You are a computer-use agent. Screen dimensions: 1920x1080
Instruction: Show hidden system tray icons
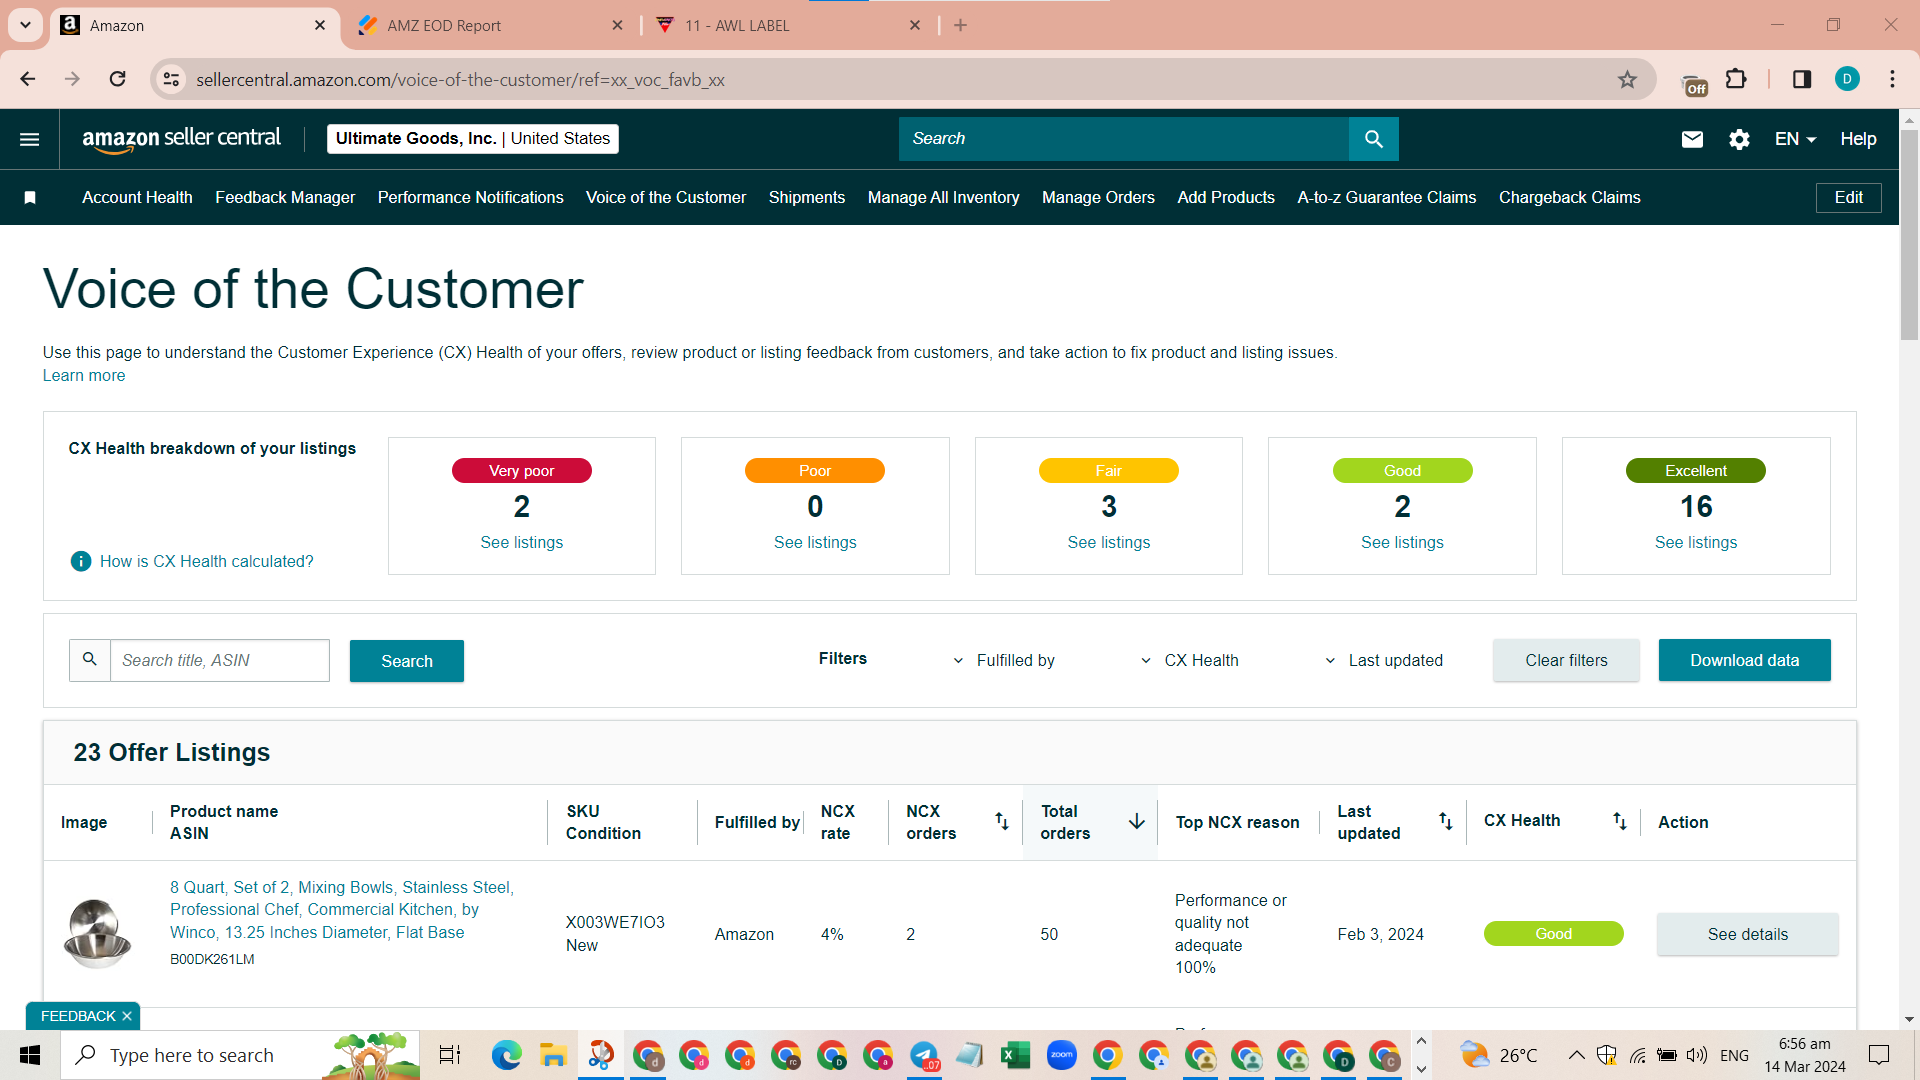point(1576,1055)
